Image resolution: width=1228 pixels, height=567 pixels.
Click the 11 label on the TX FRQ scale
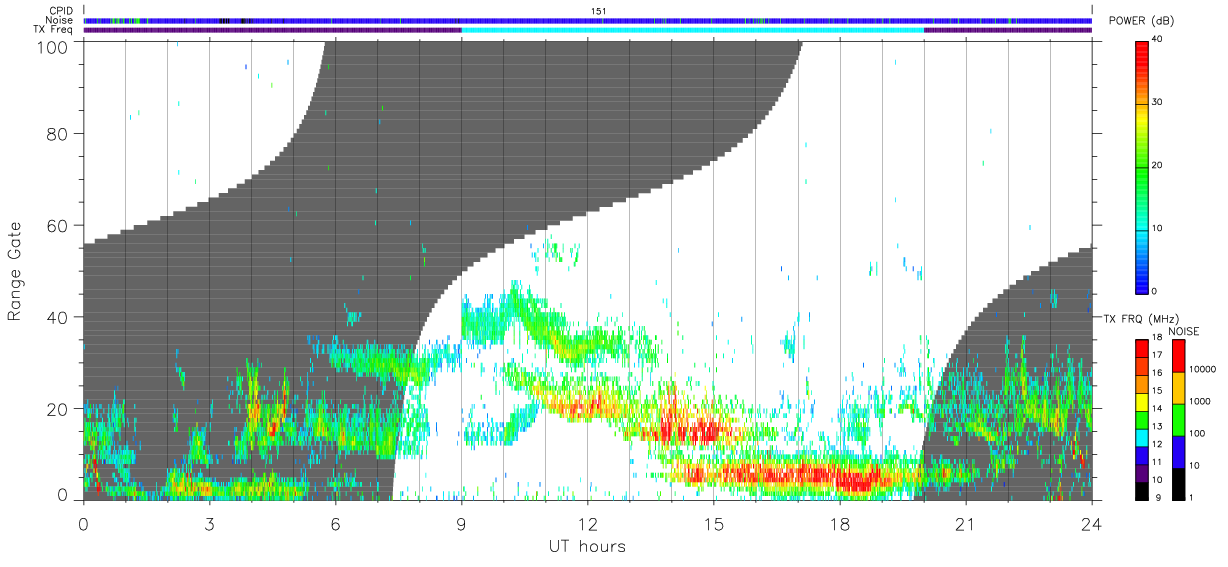click(1158, 461)
